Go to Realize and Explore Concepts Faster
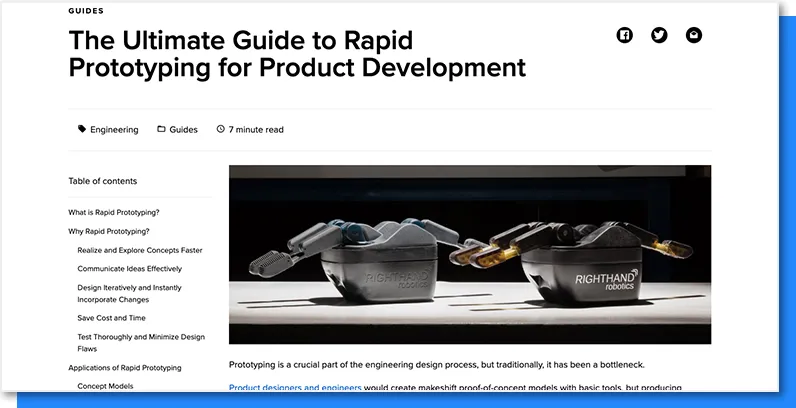This screenshot has width=796, height=408. click(x=140, y=250)
